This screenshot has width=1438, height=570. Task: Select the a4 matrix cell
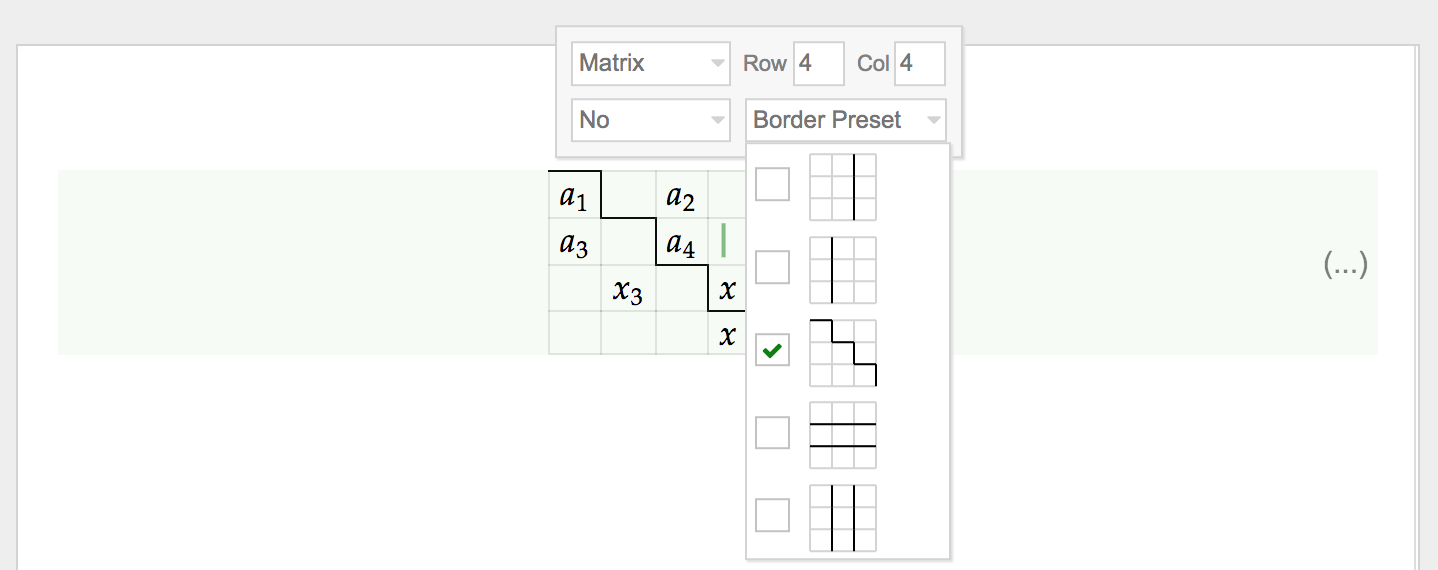[681, 242]
